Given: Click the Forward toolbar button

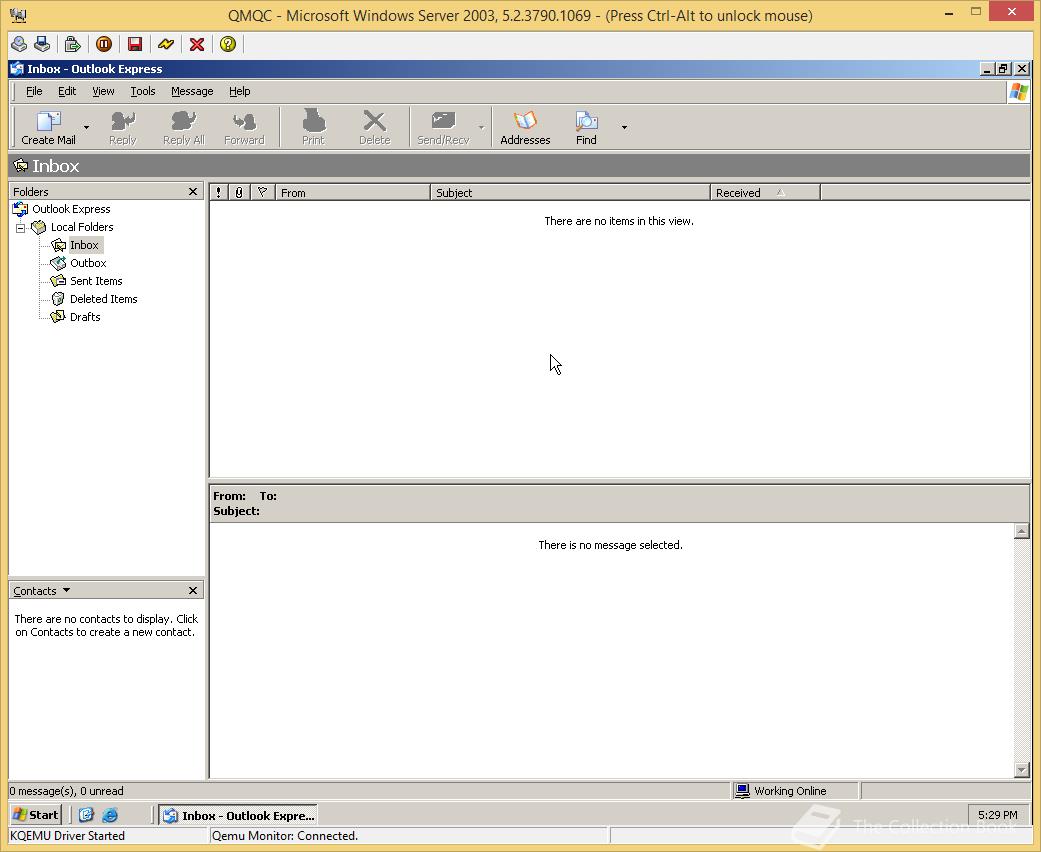Looking at the screenshot, I should click(x=244, y=128).
